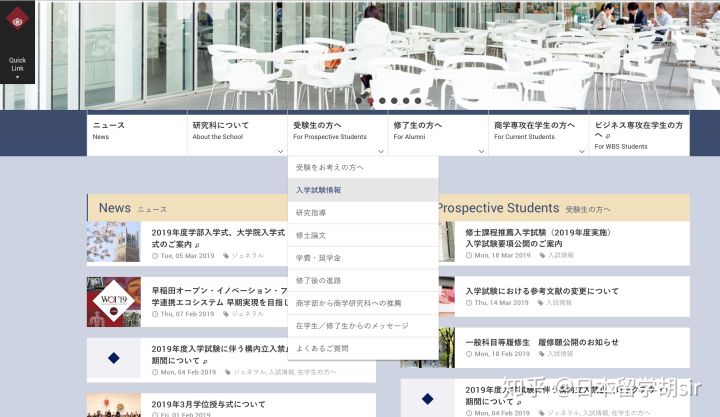The height and width of the screenshot is (417, 720).
Task: Select the second red carousel dot
Action: [370, 101]
